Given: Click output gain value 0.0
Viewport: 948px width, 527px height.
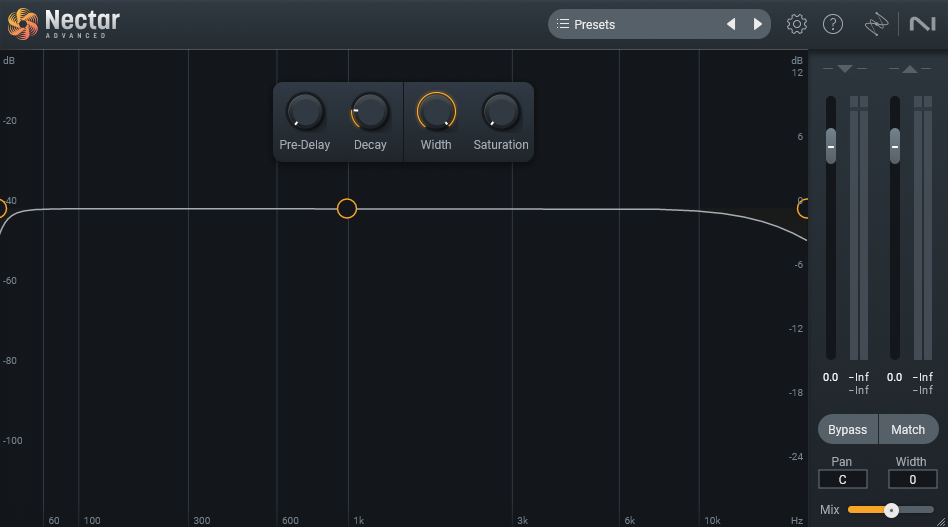Looking at the screenshot, I should coord(895,377).
